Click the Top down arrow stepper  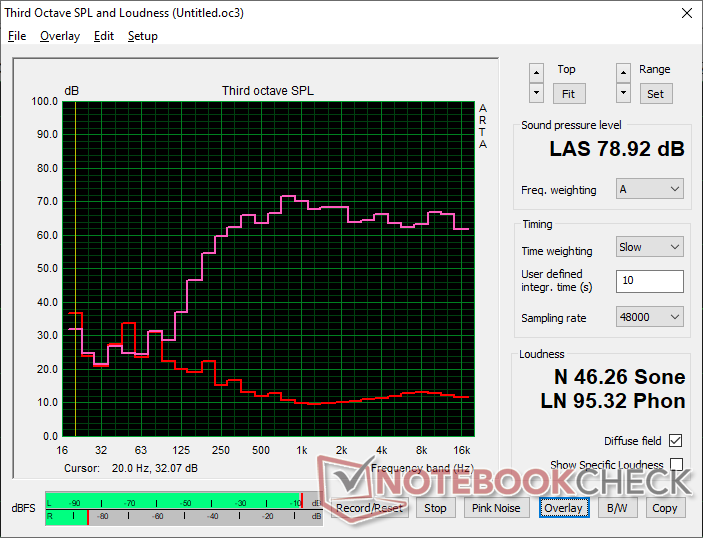click(x=536, y=93)
